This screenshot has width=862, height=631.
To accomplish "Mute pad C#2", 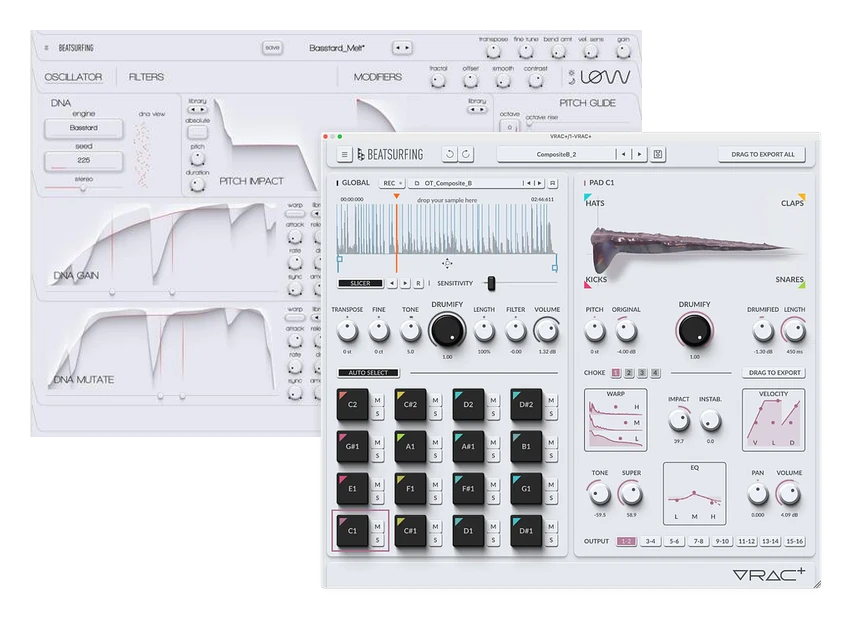I will 435,401.
